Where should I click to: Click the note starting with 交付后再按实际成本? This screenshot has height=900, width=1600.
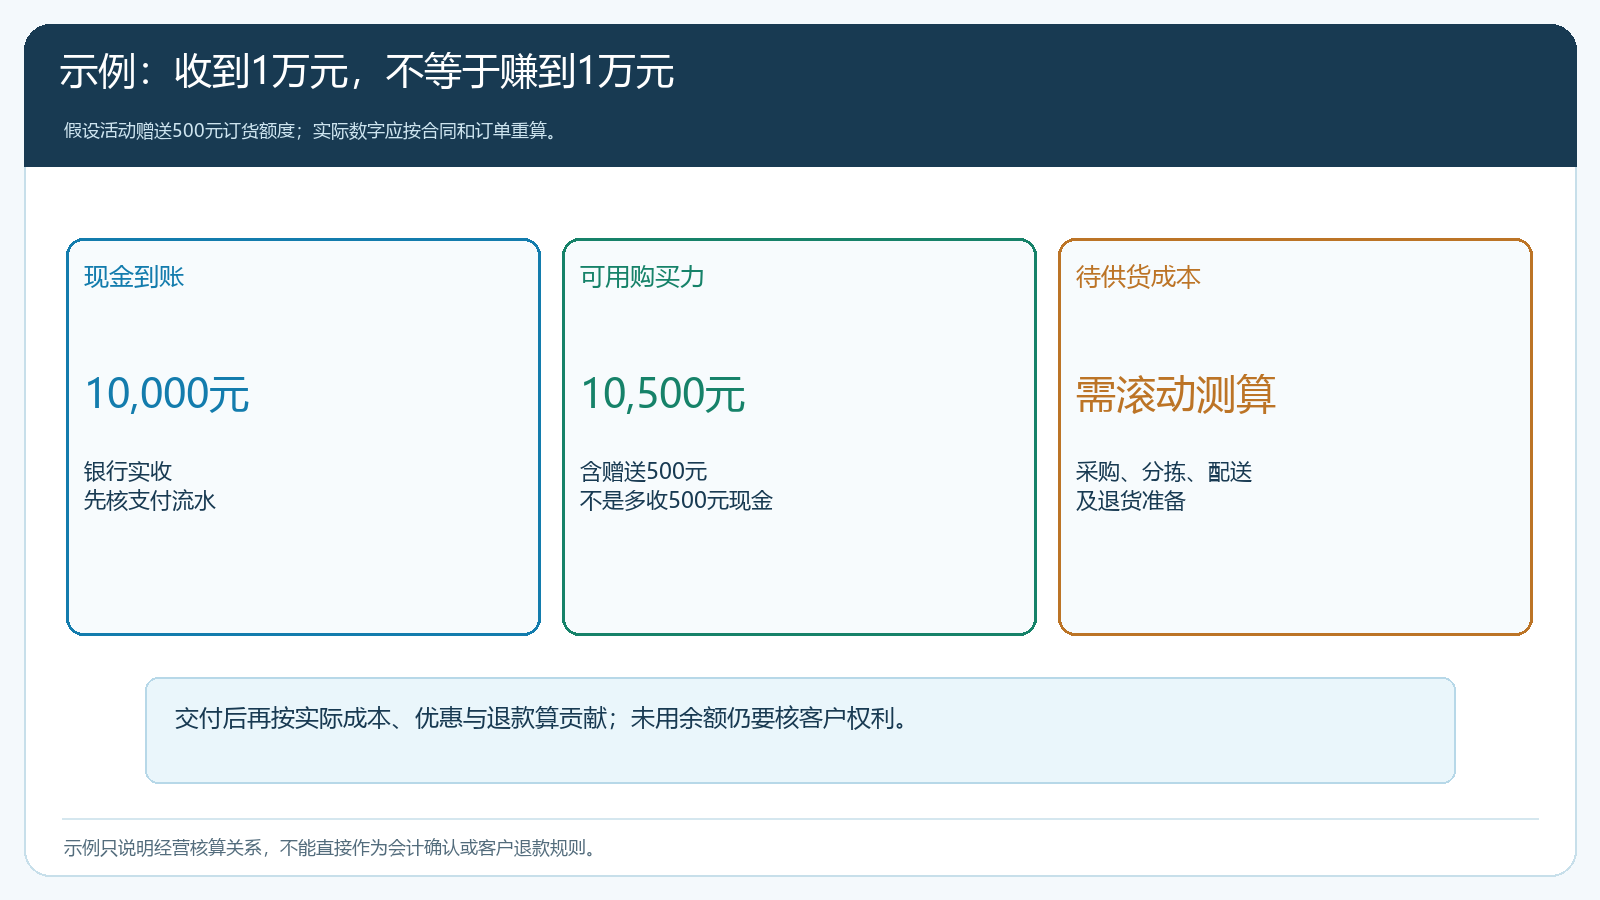pyautogui.click(x=543, y=718)
